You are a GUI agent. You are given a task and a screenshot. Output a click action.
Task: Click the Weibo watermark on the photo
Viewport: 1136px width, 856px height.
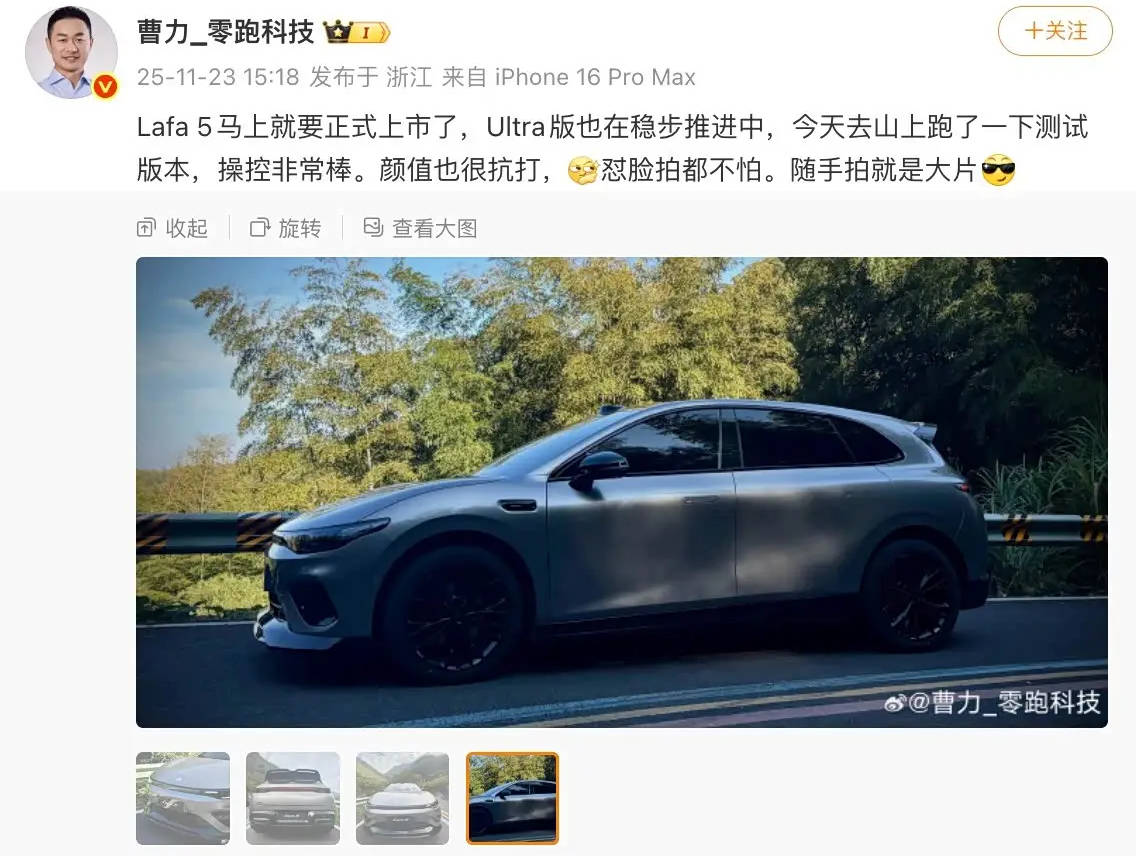pos(992,702)
